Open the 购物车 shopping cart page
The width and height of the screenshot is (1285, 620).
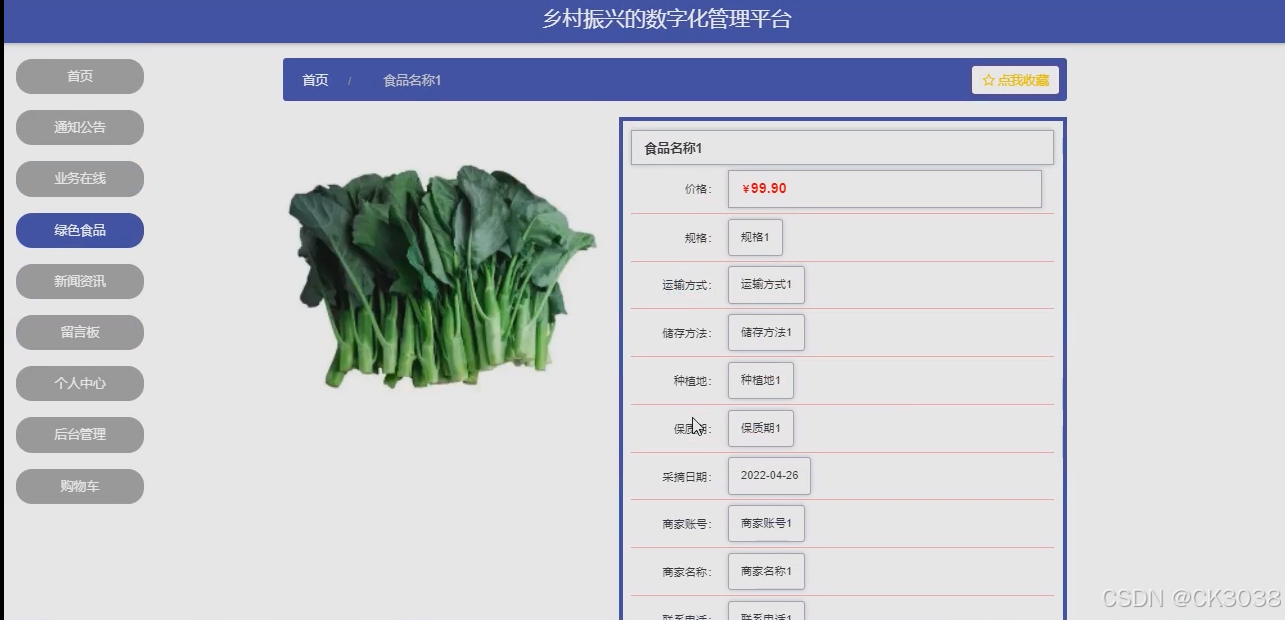tap(79, 486)
